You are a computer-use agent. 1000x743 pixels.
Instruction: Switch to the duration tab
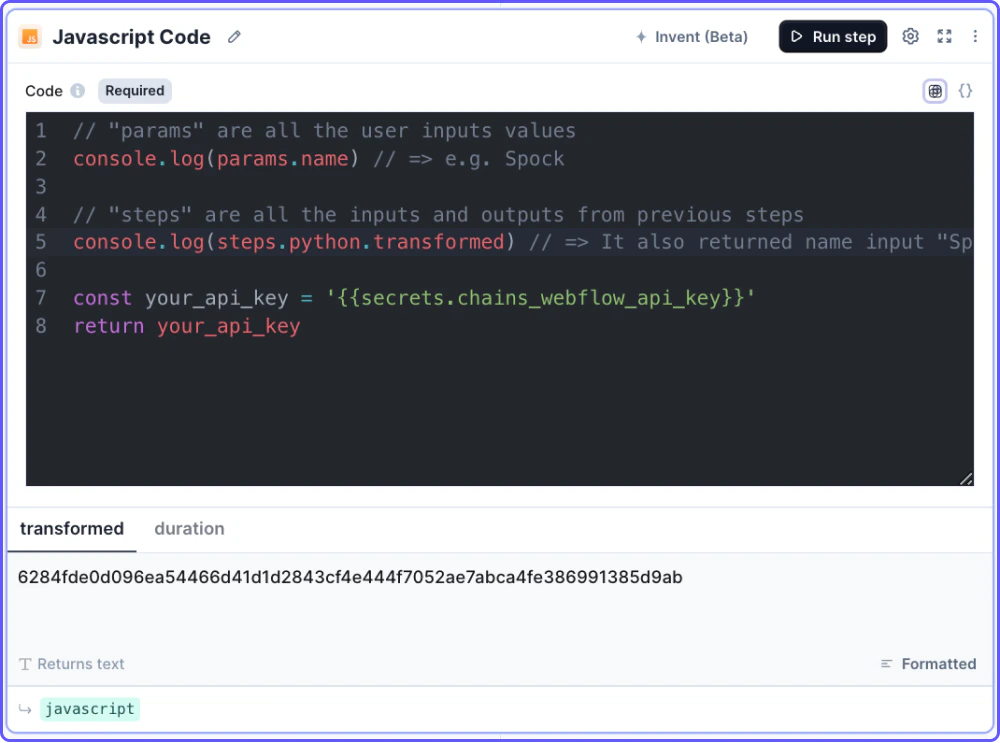[189, 529]
